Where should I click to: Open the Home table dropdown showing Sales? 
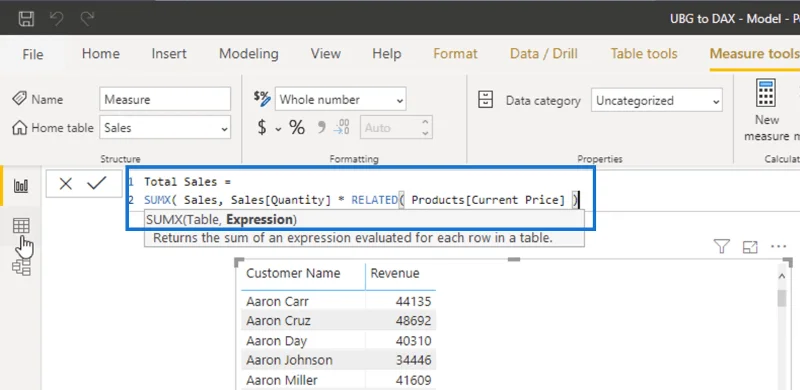pos(165,128)
